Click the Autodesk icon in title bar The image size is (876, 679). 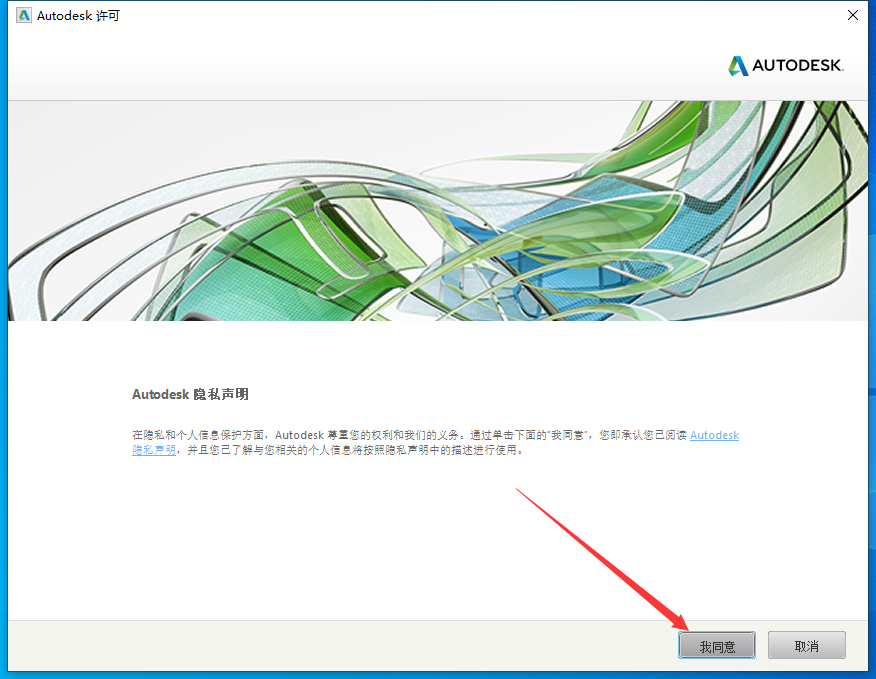click(23, 16)
